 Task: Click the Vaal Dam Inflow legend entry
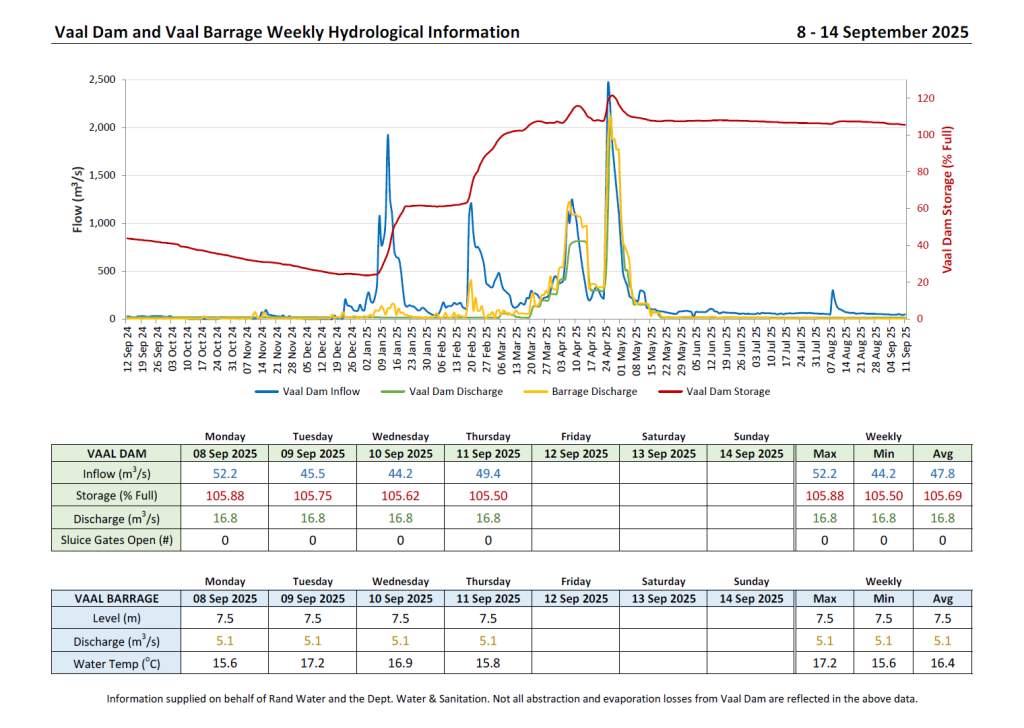point(308,392)
